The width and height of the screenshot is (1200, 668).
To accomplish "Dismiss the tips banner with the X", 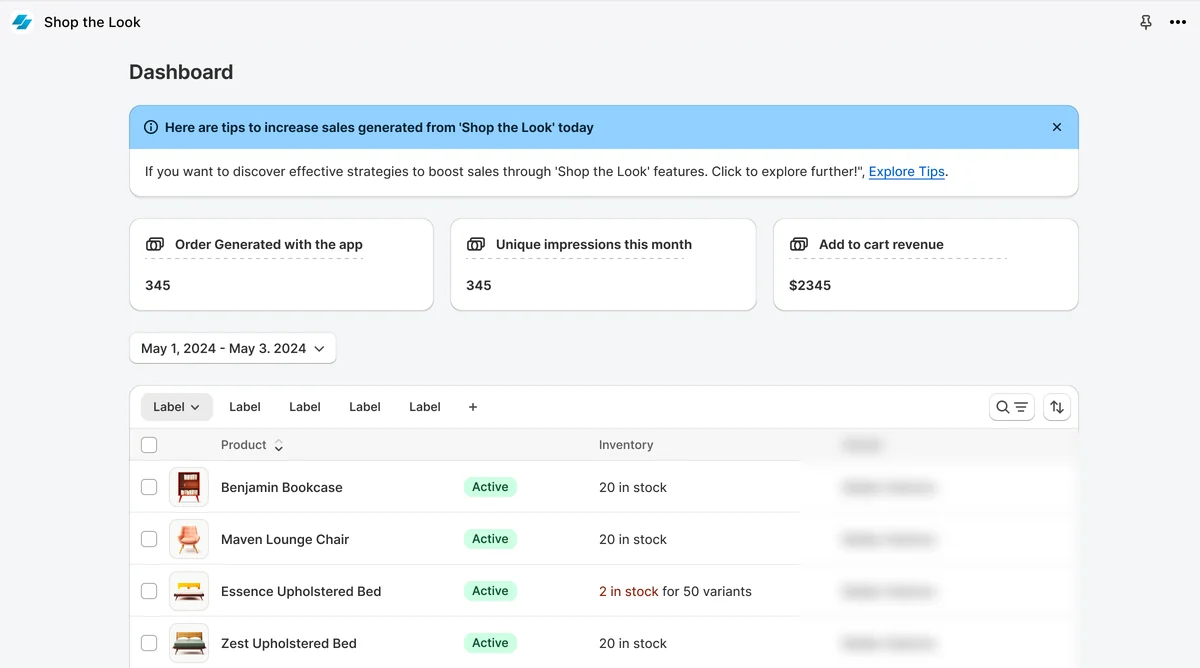I will tap(1057, 127).
